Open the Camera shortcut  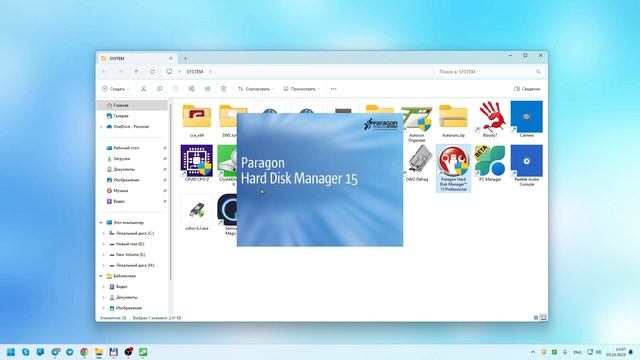(x=527, y=119)
